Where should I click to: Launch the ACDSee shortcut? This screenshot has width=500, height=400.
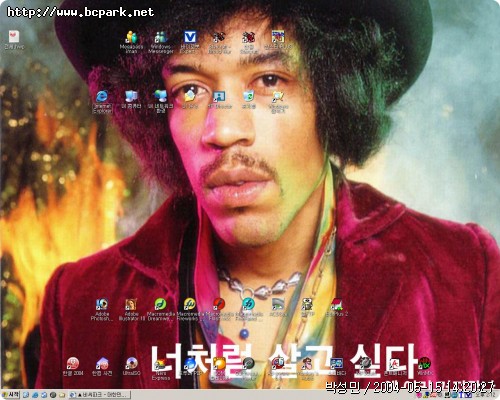(x=278, y=307)
